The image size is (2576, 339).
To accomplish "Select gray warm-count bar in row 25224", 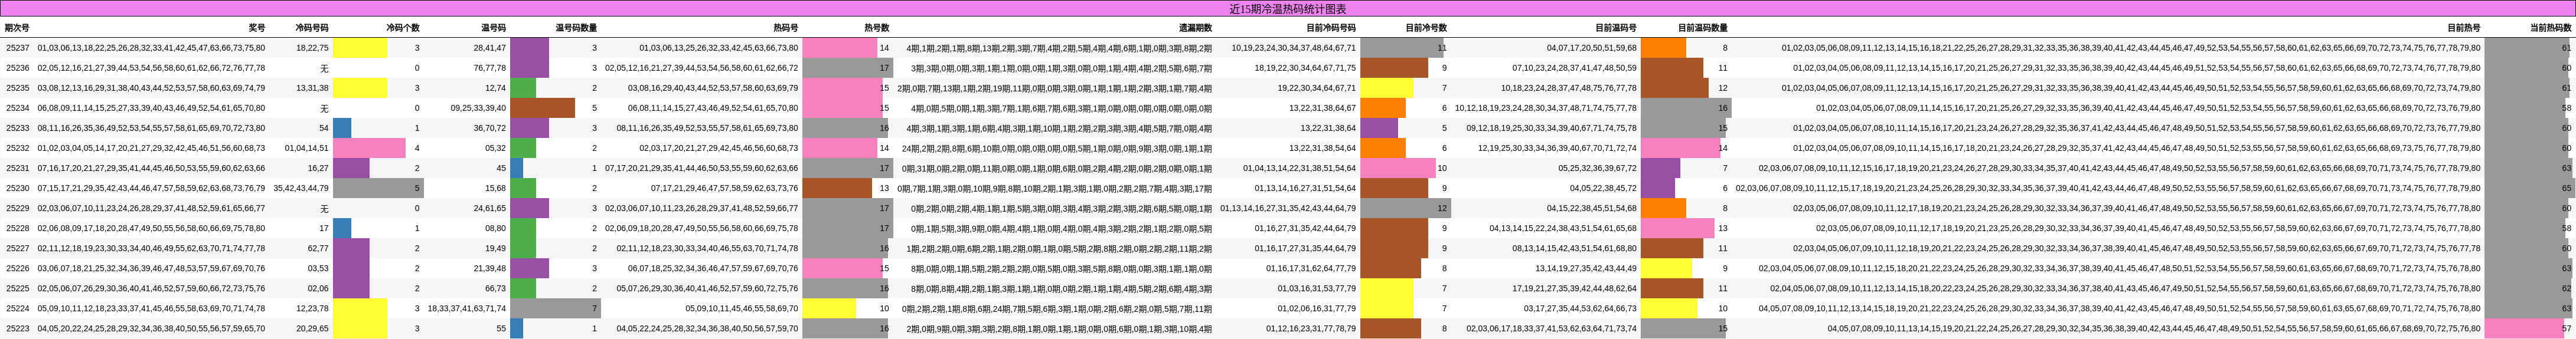I will [556, 308].
